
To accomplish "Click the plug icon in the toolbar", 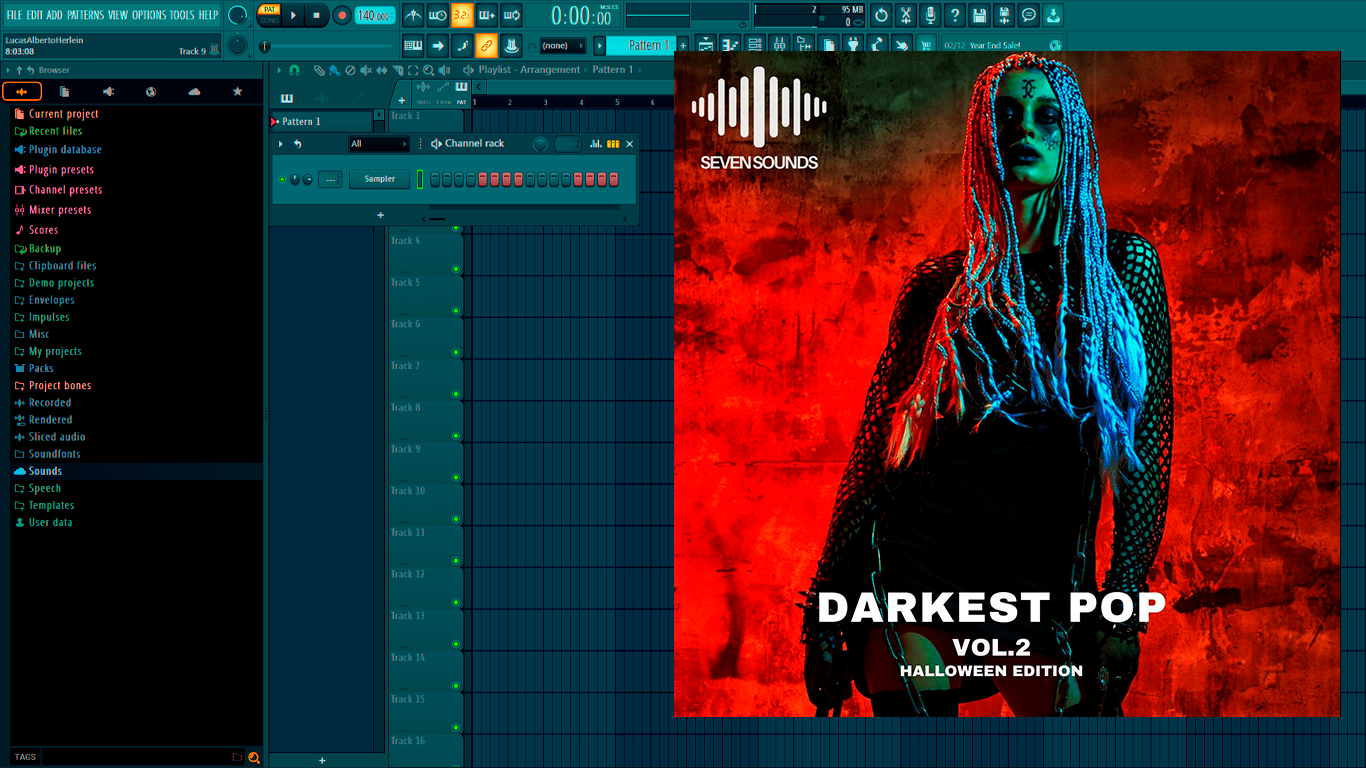I will (x=853, y=45).
